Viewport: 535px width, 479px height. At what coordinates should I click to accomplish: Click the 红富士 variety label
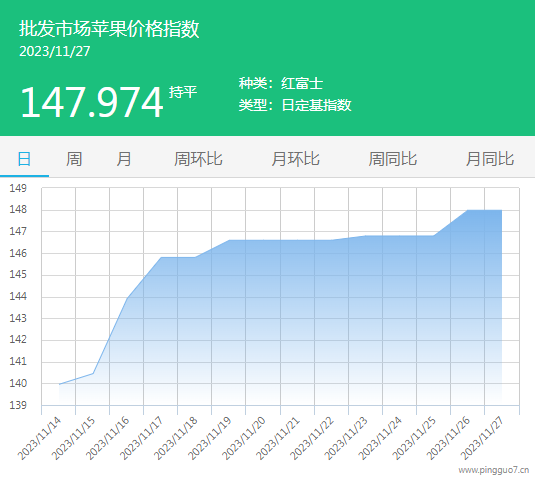pos(302,84)
